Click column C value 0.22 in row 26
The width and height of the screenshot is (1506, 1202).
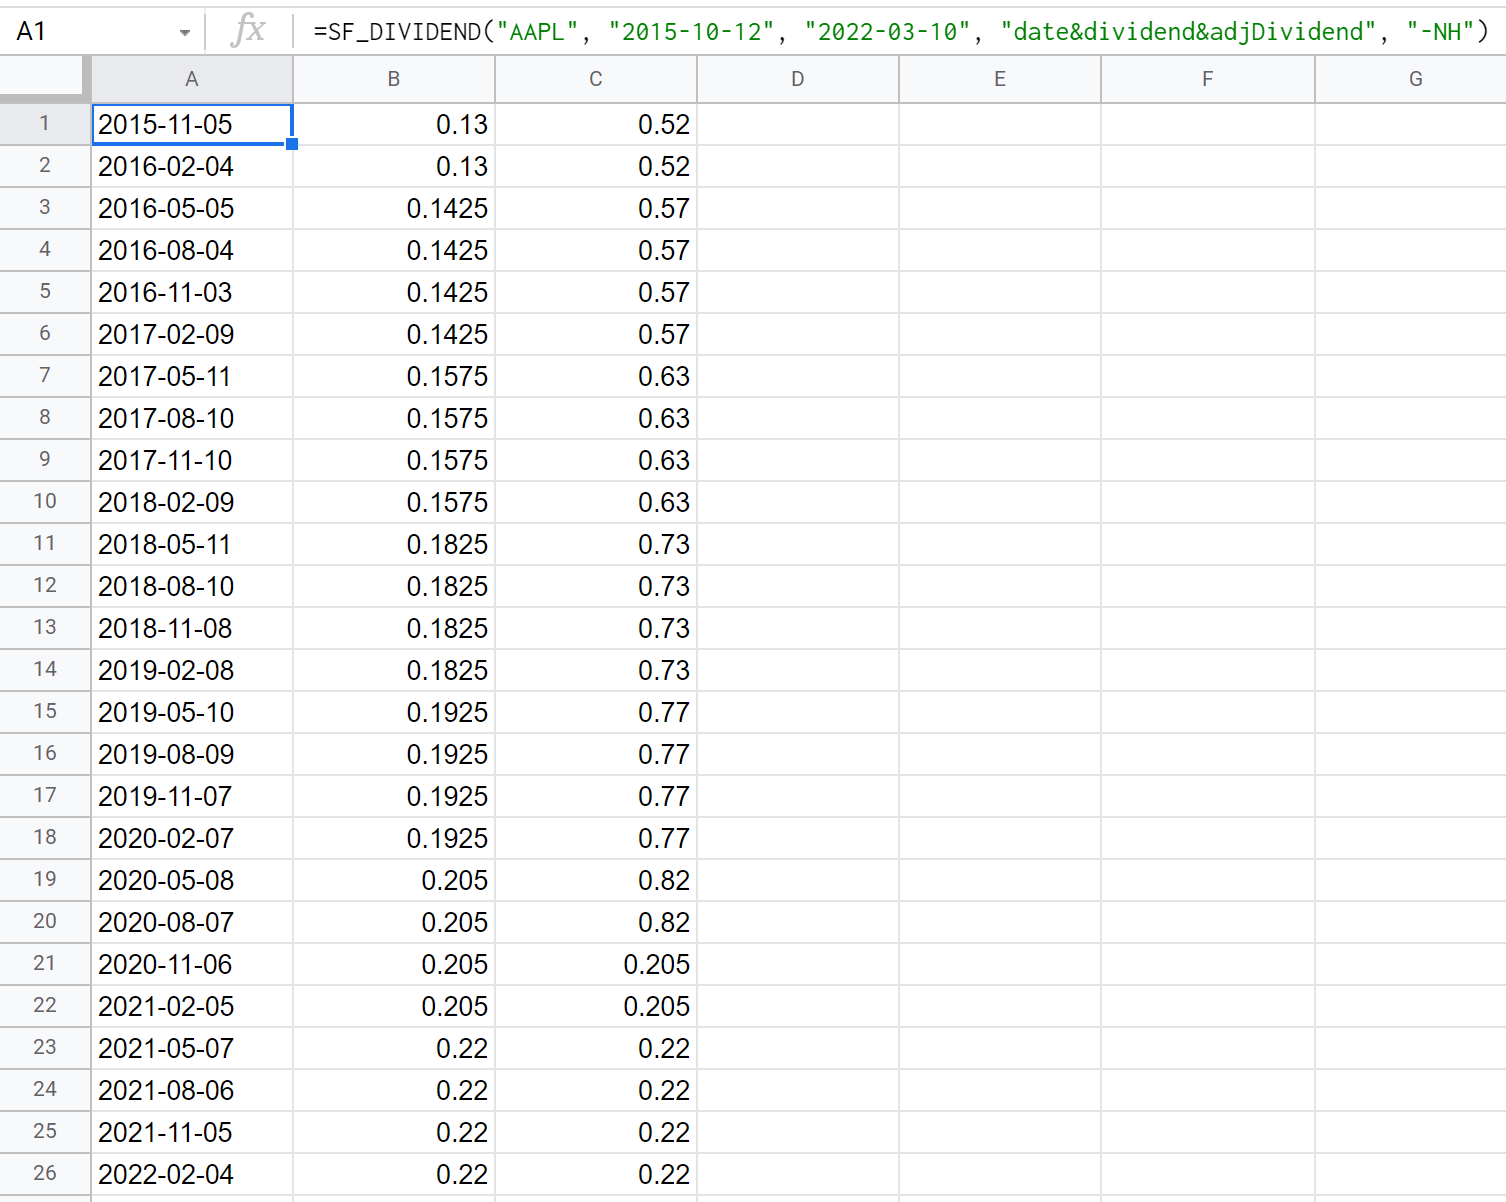tap(596, 1174)
